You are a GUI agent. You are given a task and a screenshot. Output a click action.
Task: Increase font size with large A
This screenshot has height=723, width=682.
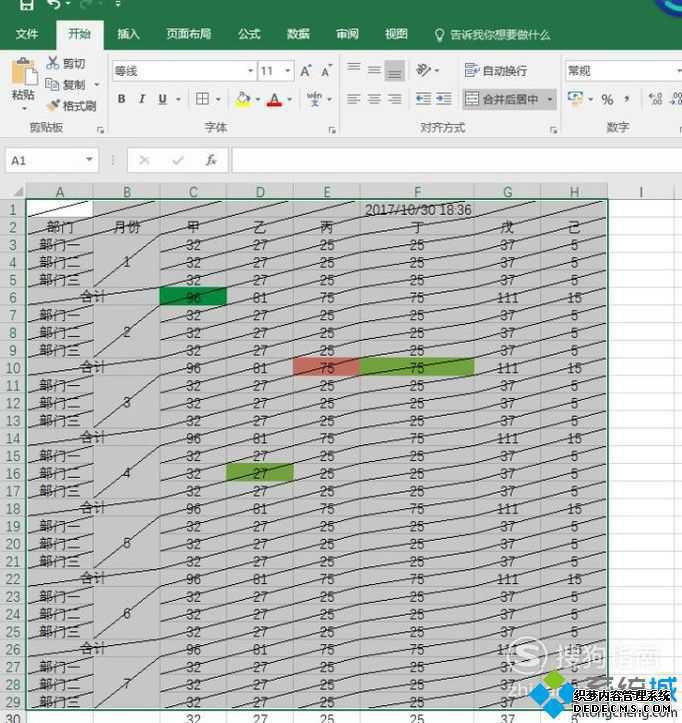coord(306,71)
